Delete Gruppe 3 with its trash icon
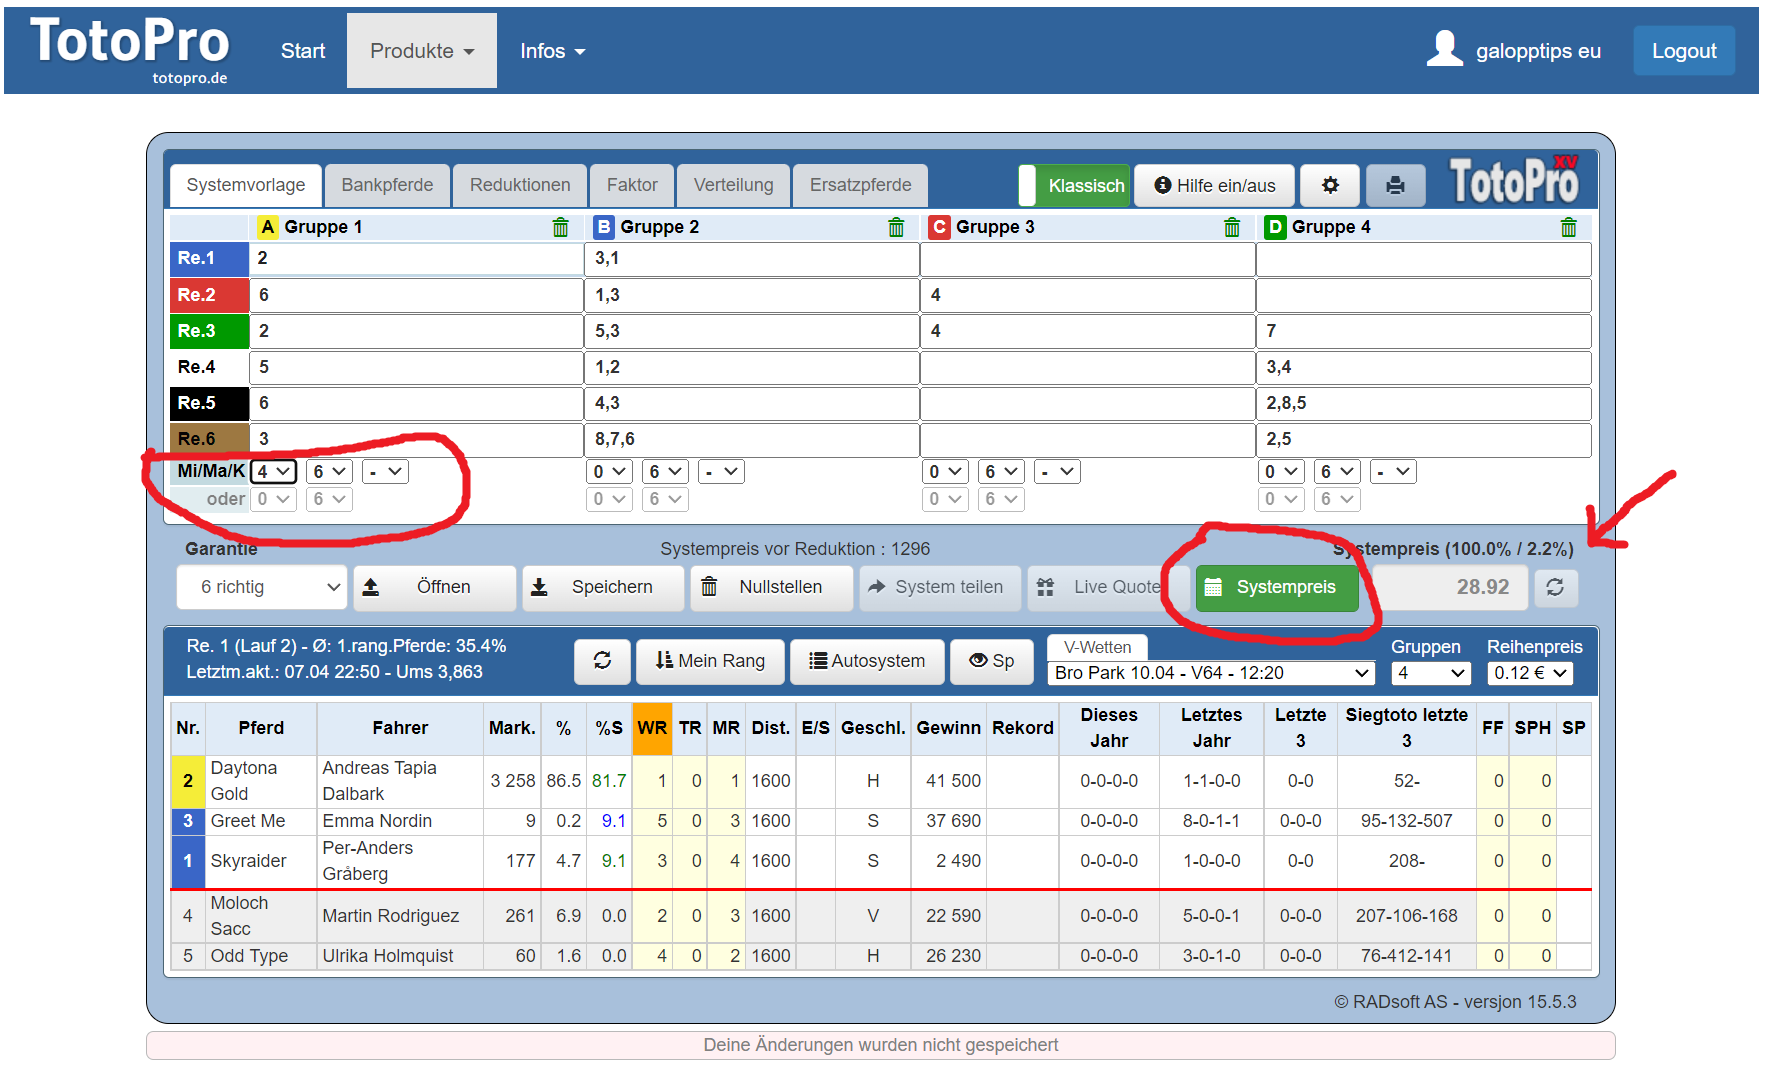 tap(1232, 227)
